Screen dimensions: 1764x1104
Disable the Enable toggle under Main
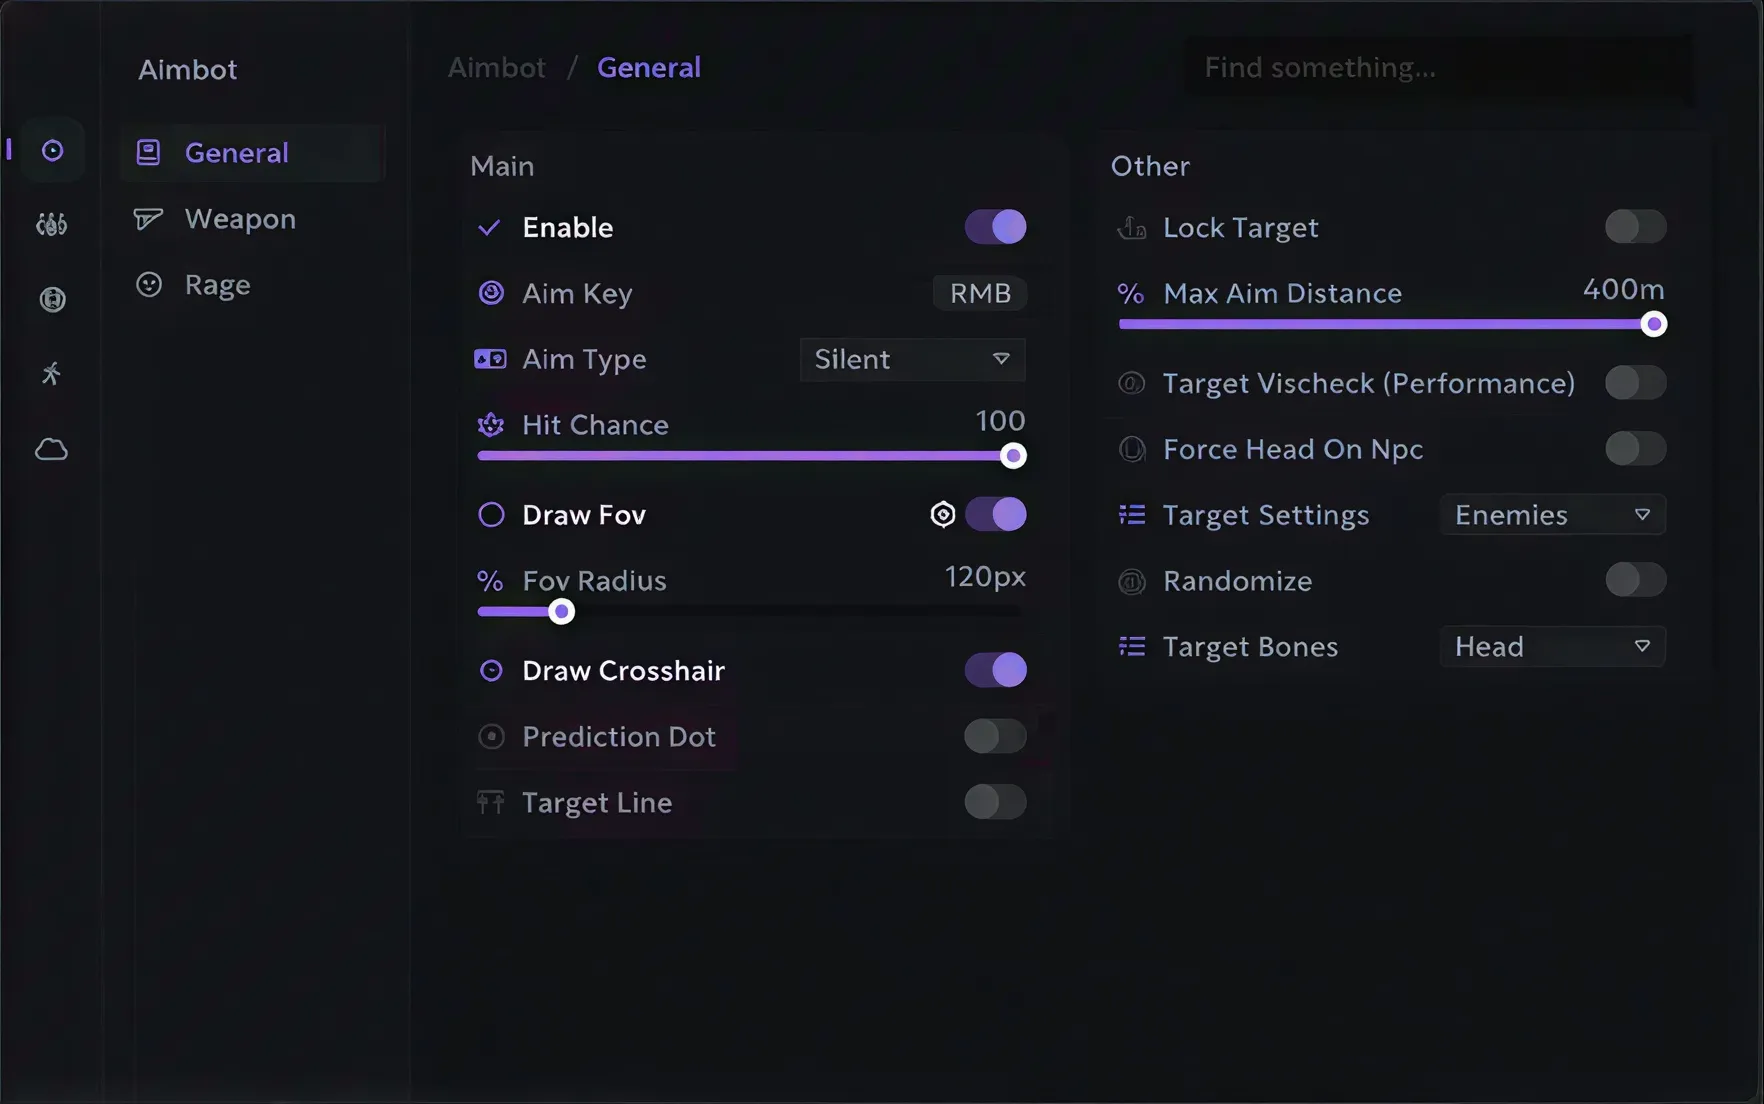(x=995, y=227)
